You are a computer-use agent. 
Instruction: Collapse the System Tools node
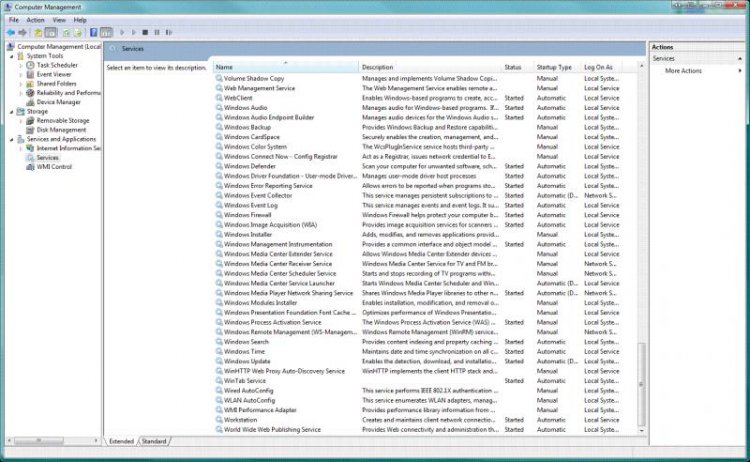[x=12, y=56]
